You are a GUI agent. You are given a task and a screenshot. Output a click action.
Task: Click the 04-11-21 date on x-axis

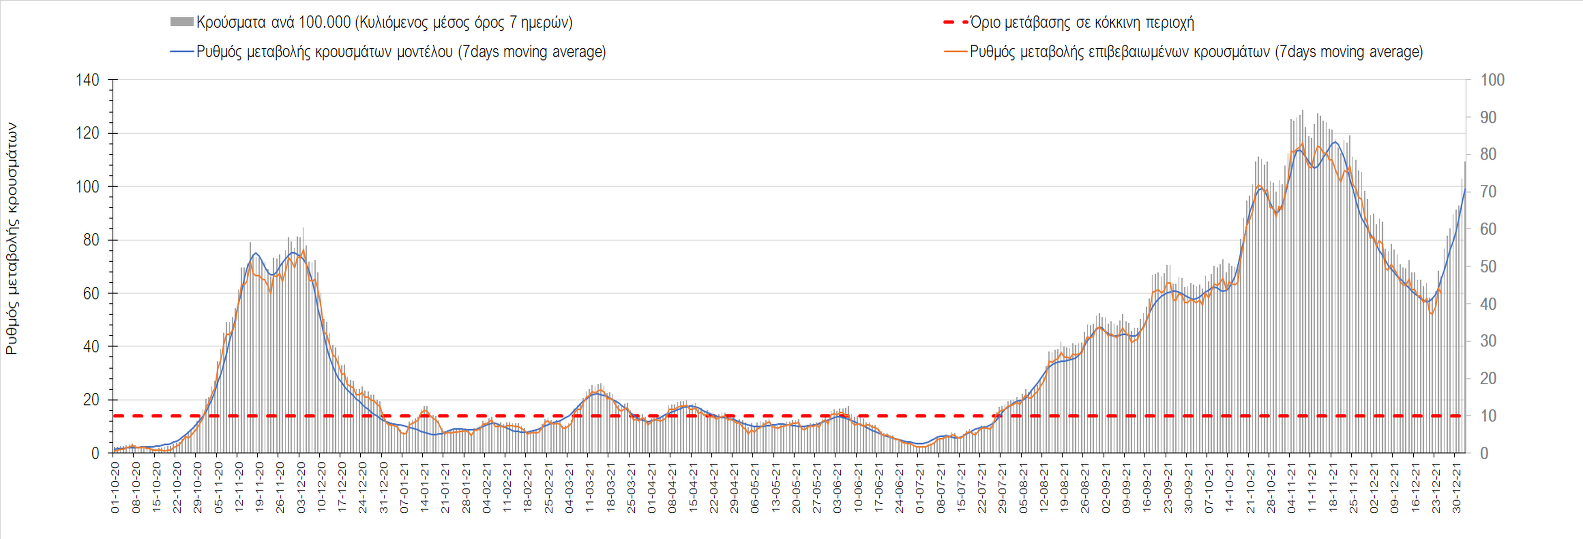pyautogui.click(x=1292, y=488)
